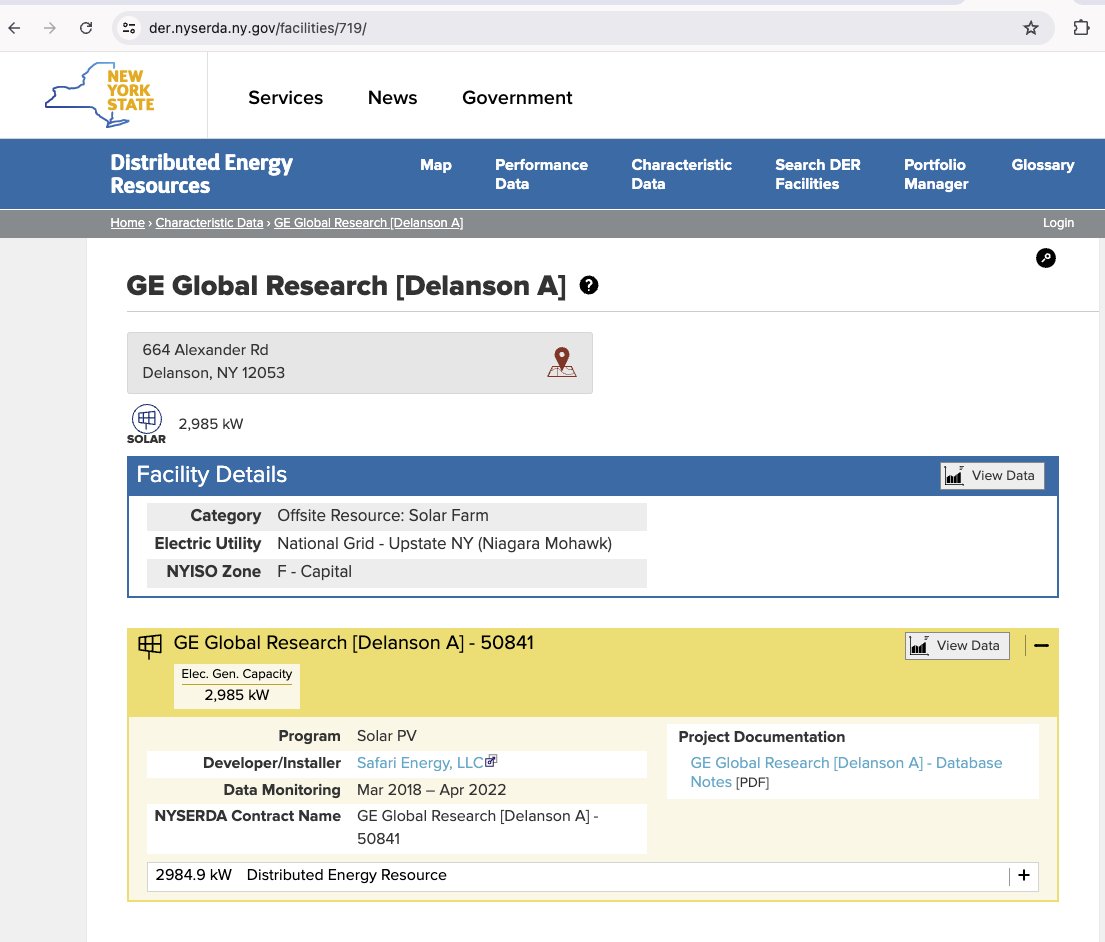Open Safari Energy external link icon

(491, 761)
